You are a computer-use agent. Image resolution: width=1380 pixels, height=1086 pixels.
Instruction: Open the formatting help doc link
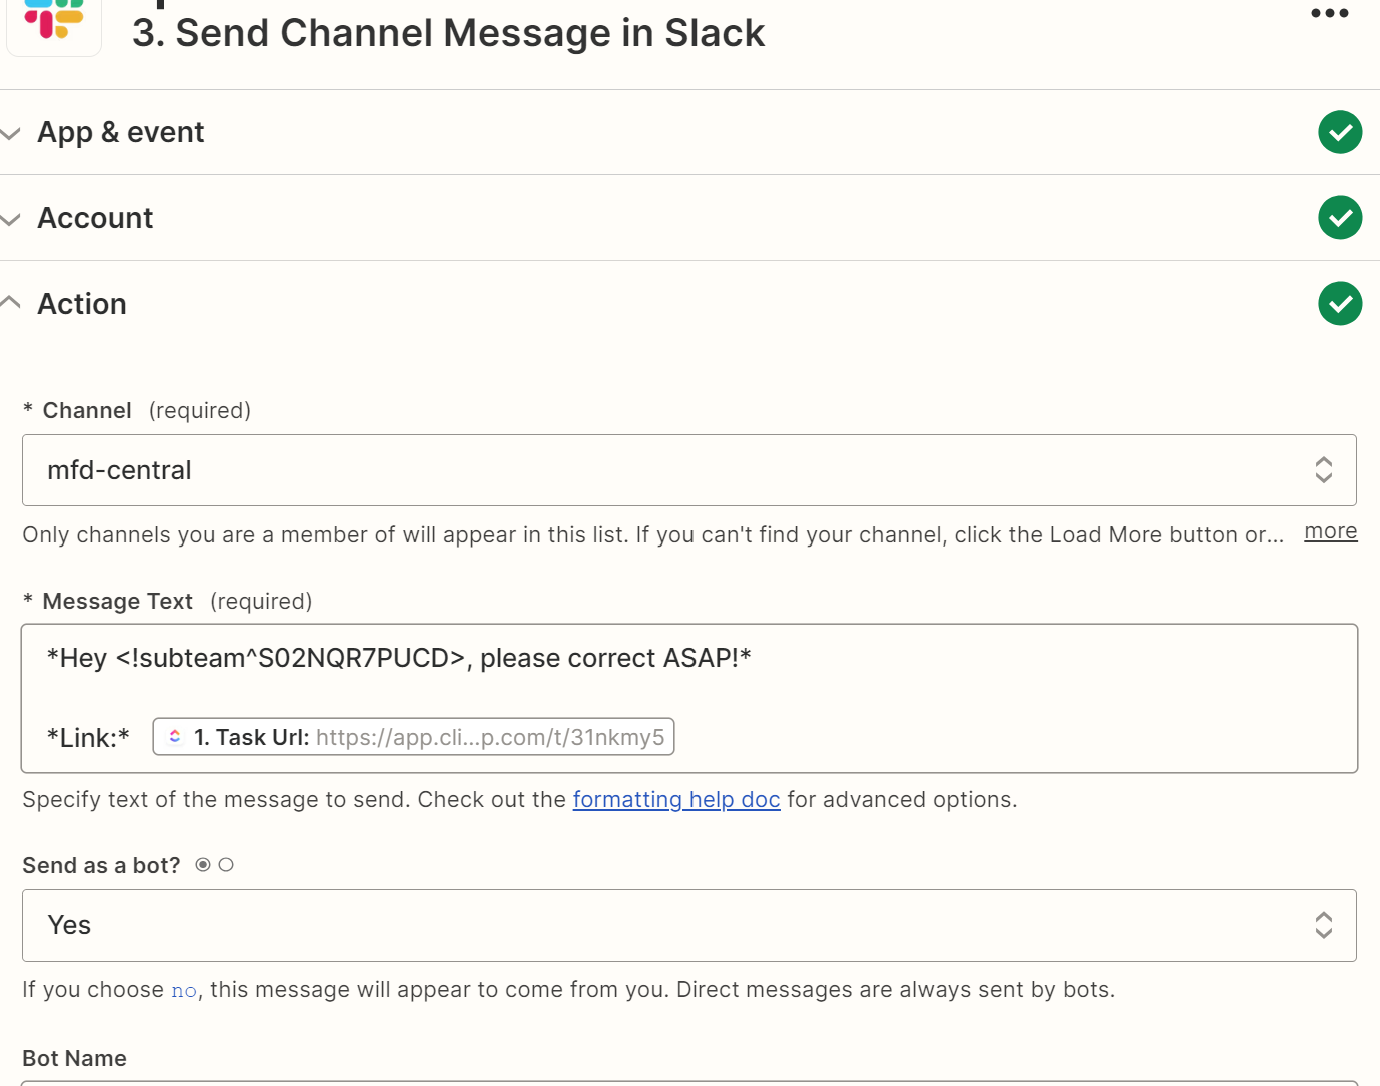click(x=676, y=800)
